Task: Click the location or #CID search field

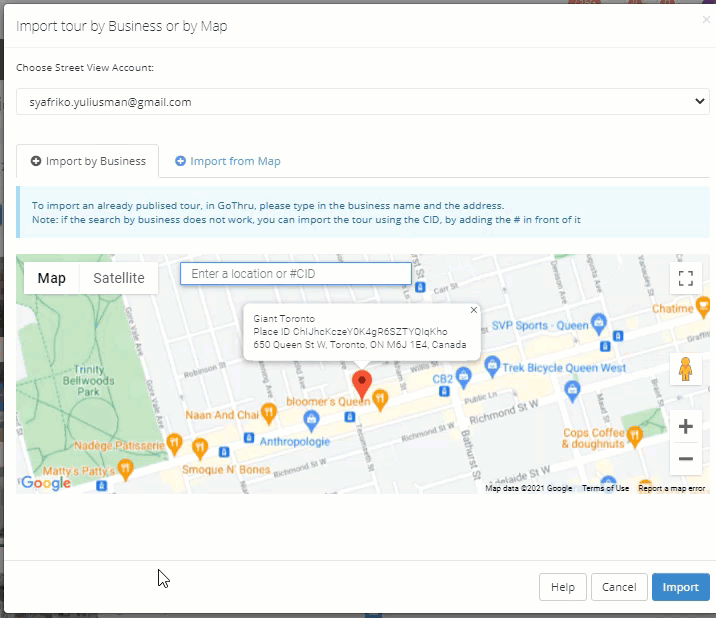Action: pos(296,274)
